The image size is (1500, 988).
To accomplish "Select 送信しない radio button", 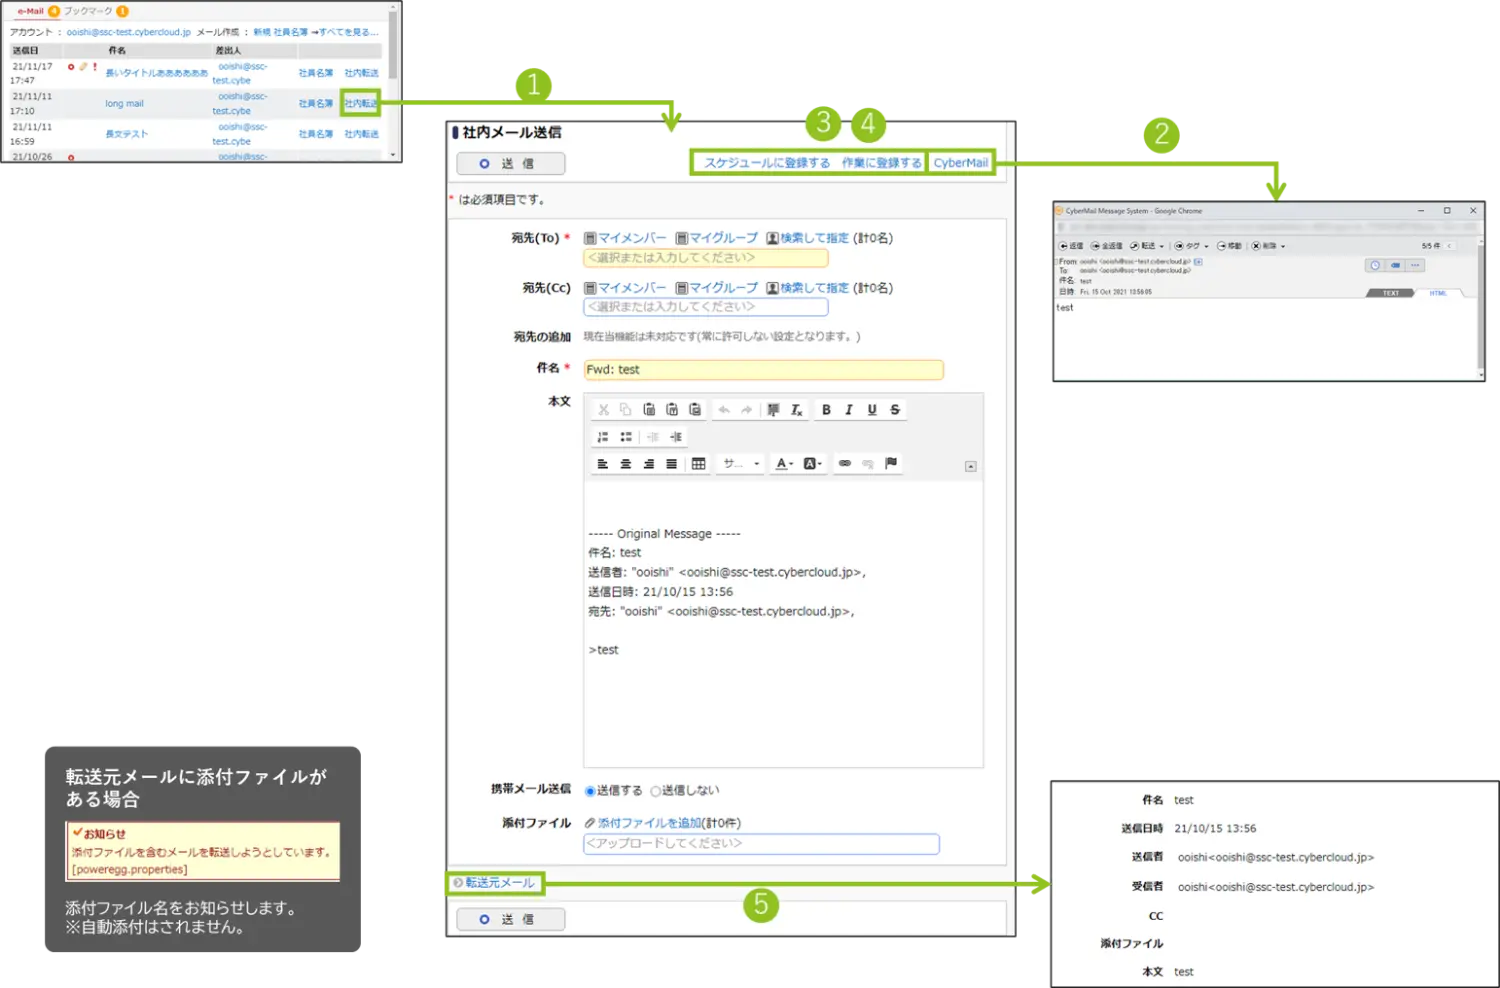I will pyautogui.click(x=655, y=791).
